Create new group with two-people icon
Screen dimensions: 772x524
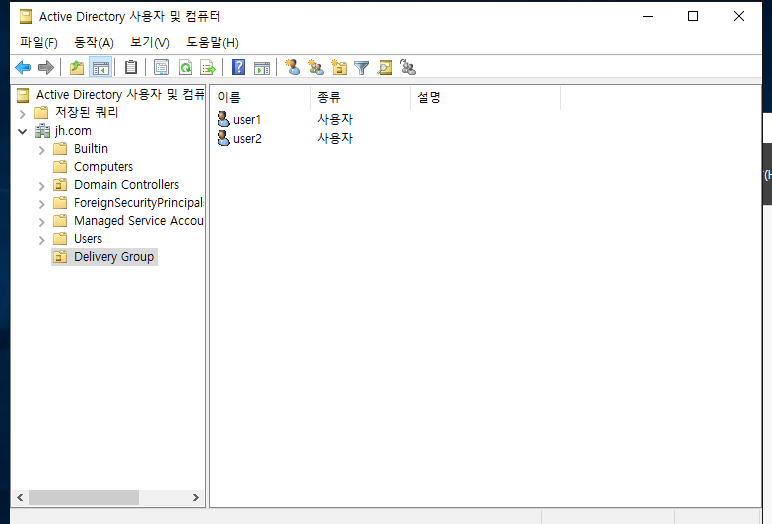316,67
